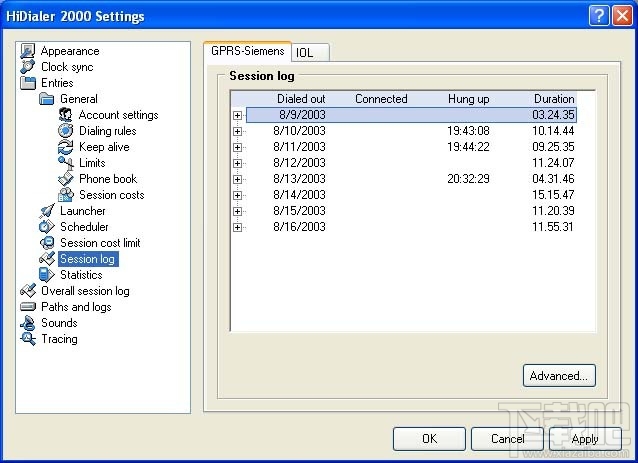Screen dimensions: 638x463
Task: Click the Session cost limit icon
Action: (46, 243)
